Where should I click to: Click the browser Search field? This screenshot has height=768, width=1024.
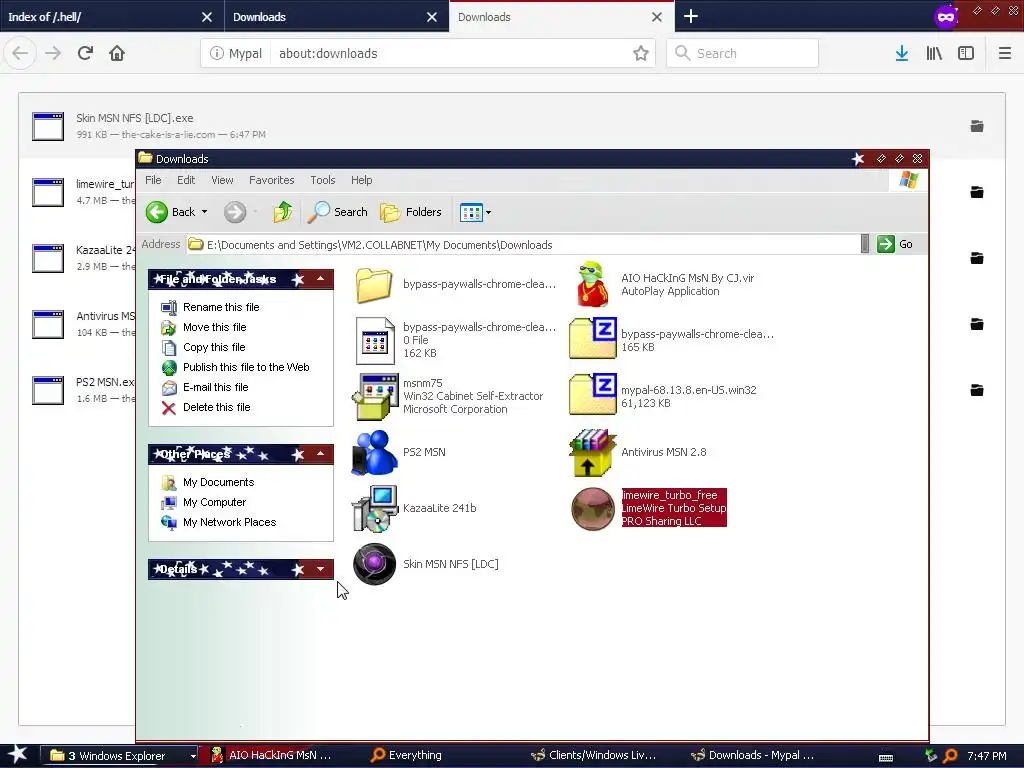[743, 54]
